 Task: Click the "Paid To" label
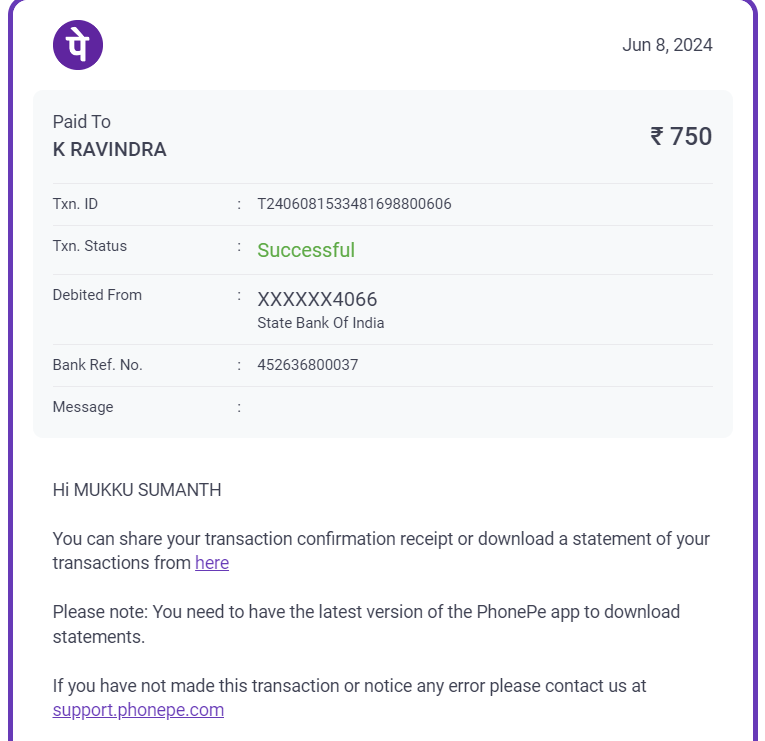82,122
